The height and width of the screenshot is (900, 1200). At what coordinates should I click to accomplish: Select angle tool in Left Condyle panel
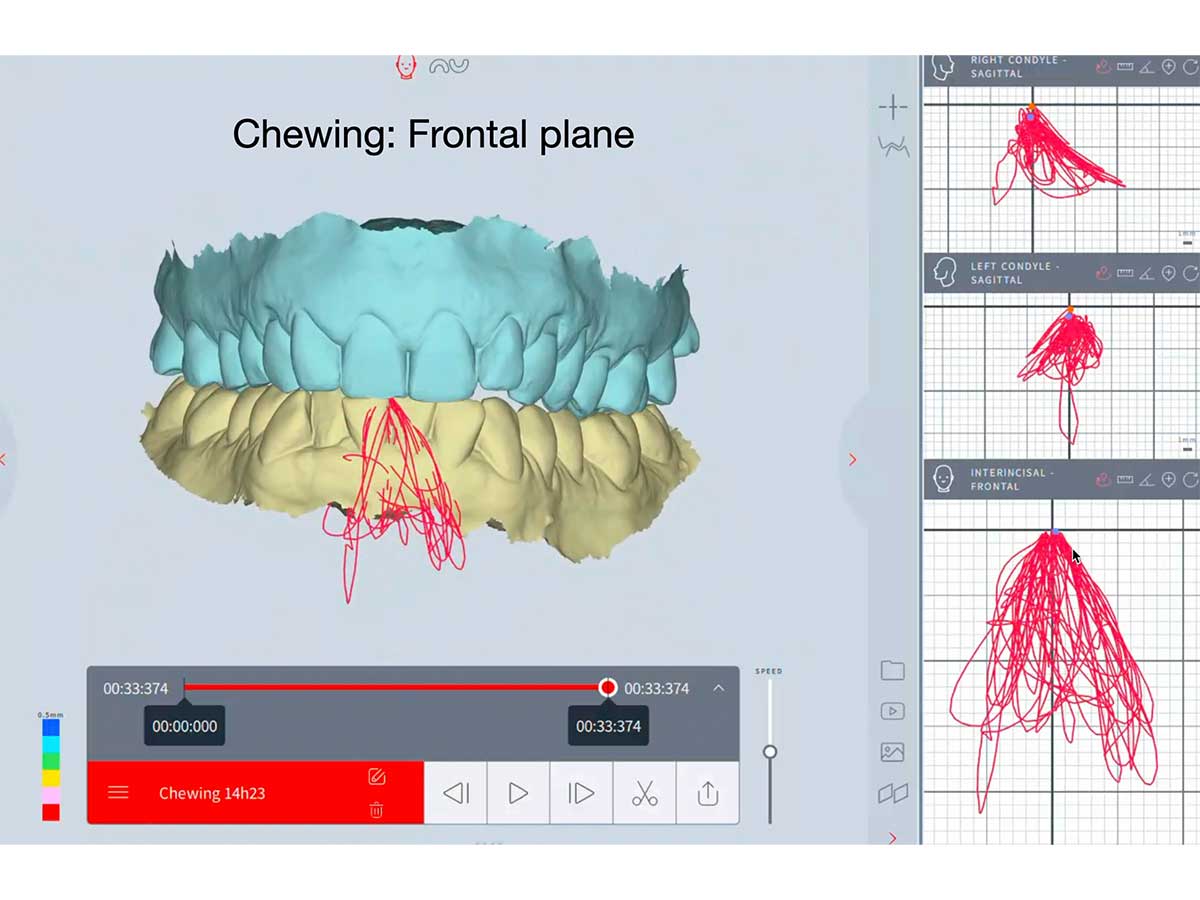[1147, 273]
